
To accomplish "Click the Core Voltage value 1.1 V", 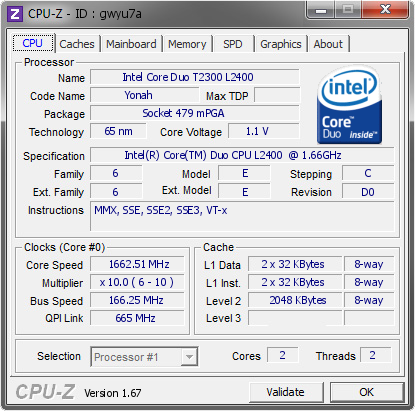I will point(264,131).
